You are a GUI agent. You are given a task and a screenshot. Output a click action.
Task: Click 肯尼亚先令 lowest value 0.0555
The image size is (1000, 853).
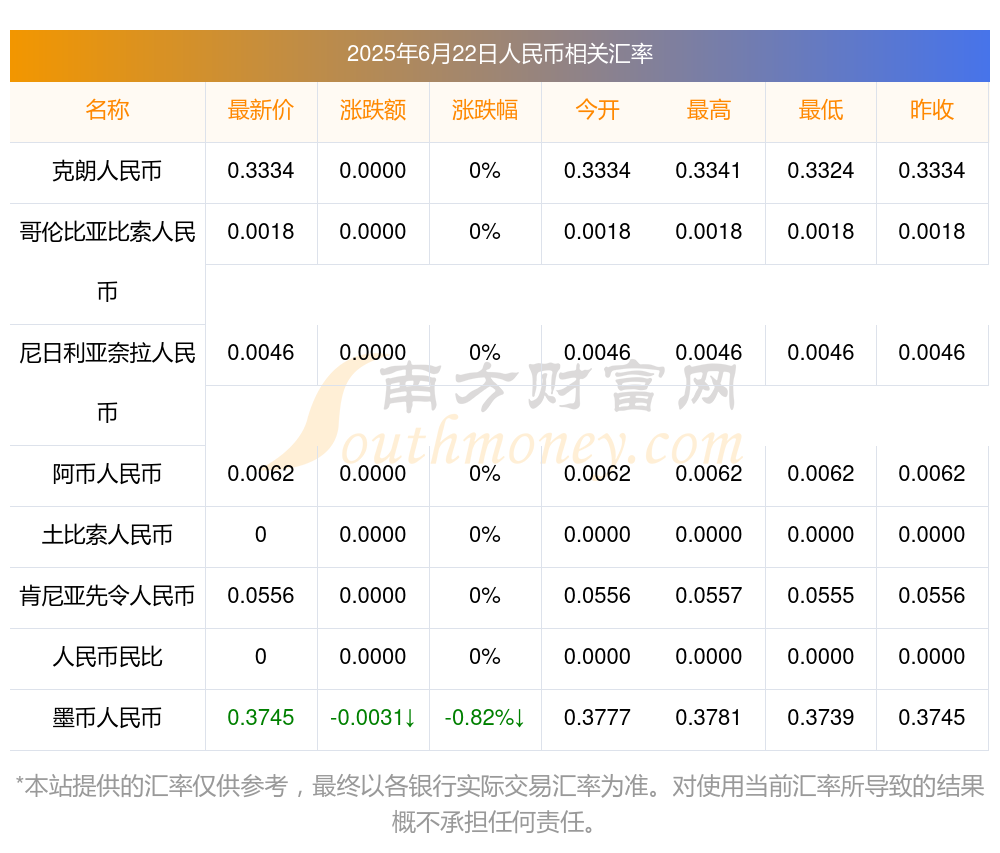pos(821,595)
